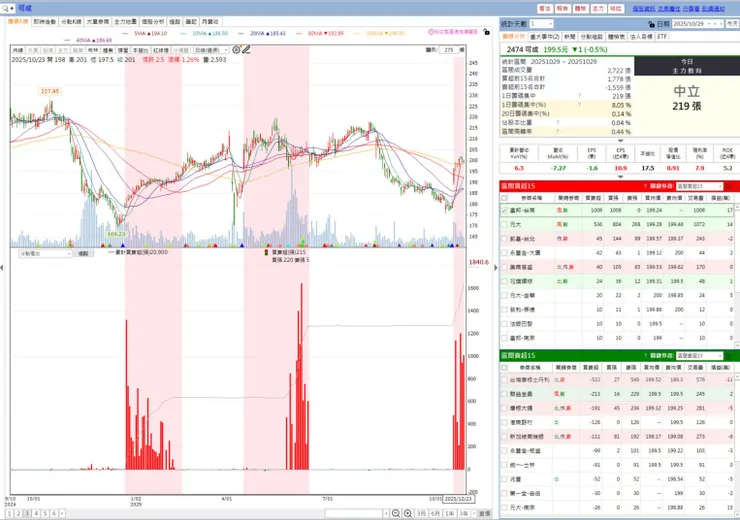Open the 統計天數 dropdown
The image size is (740, 520).
541,24
